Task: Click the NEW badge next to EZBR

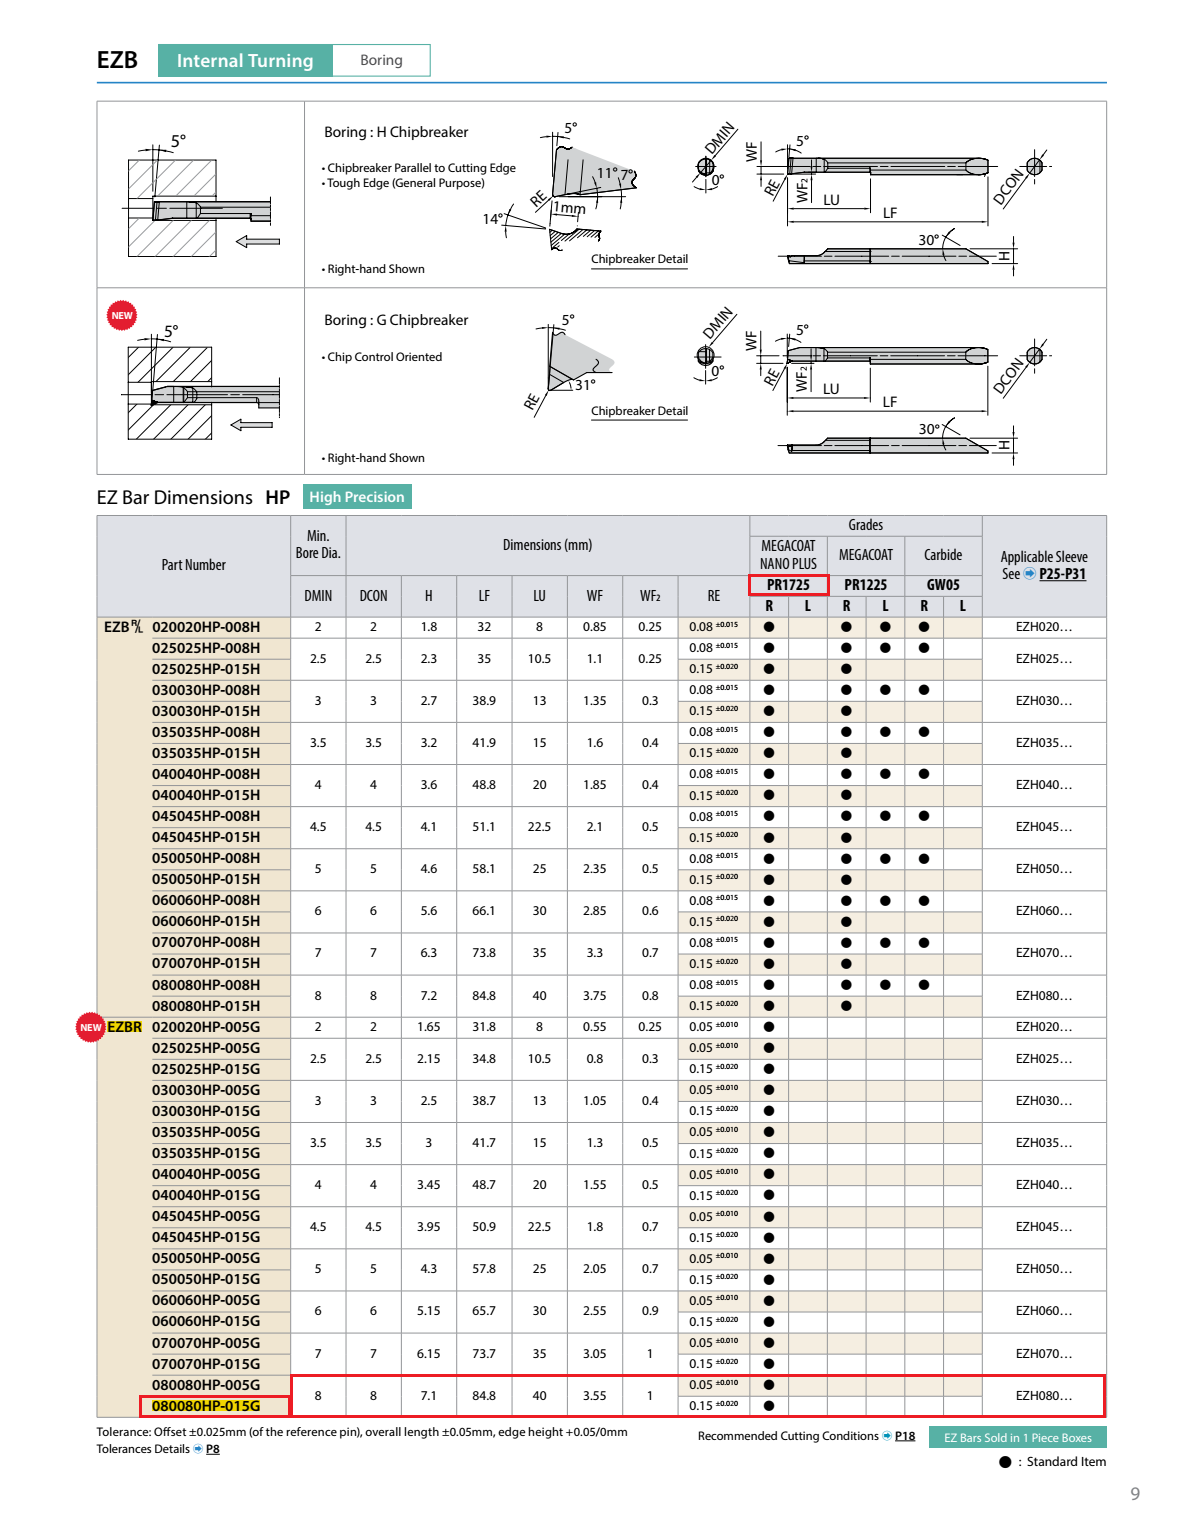Action: [91, 1027]
